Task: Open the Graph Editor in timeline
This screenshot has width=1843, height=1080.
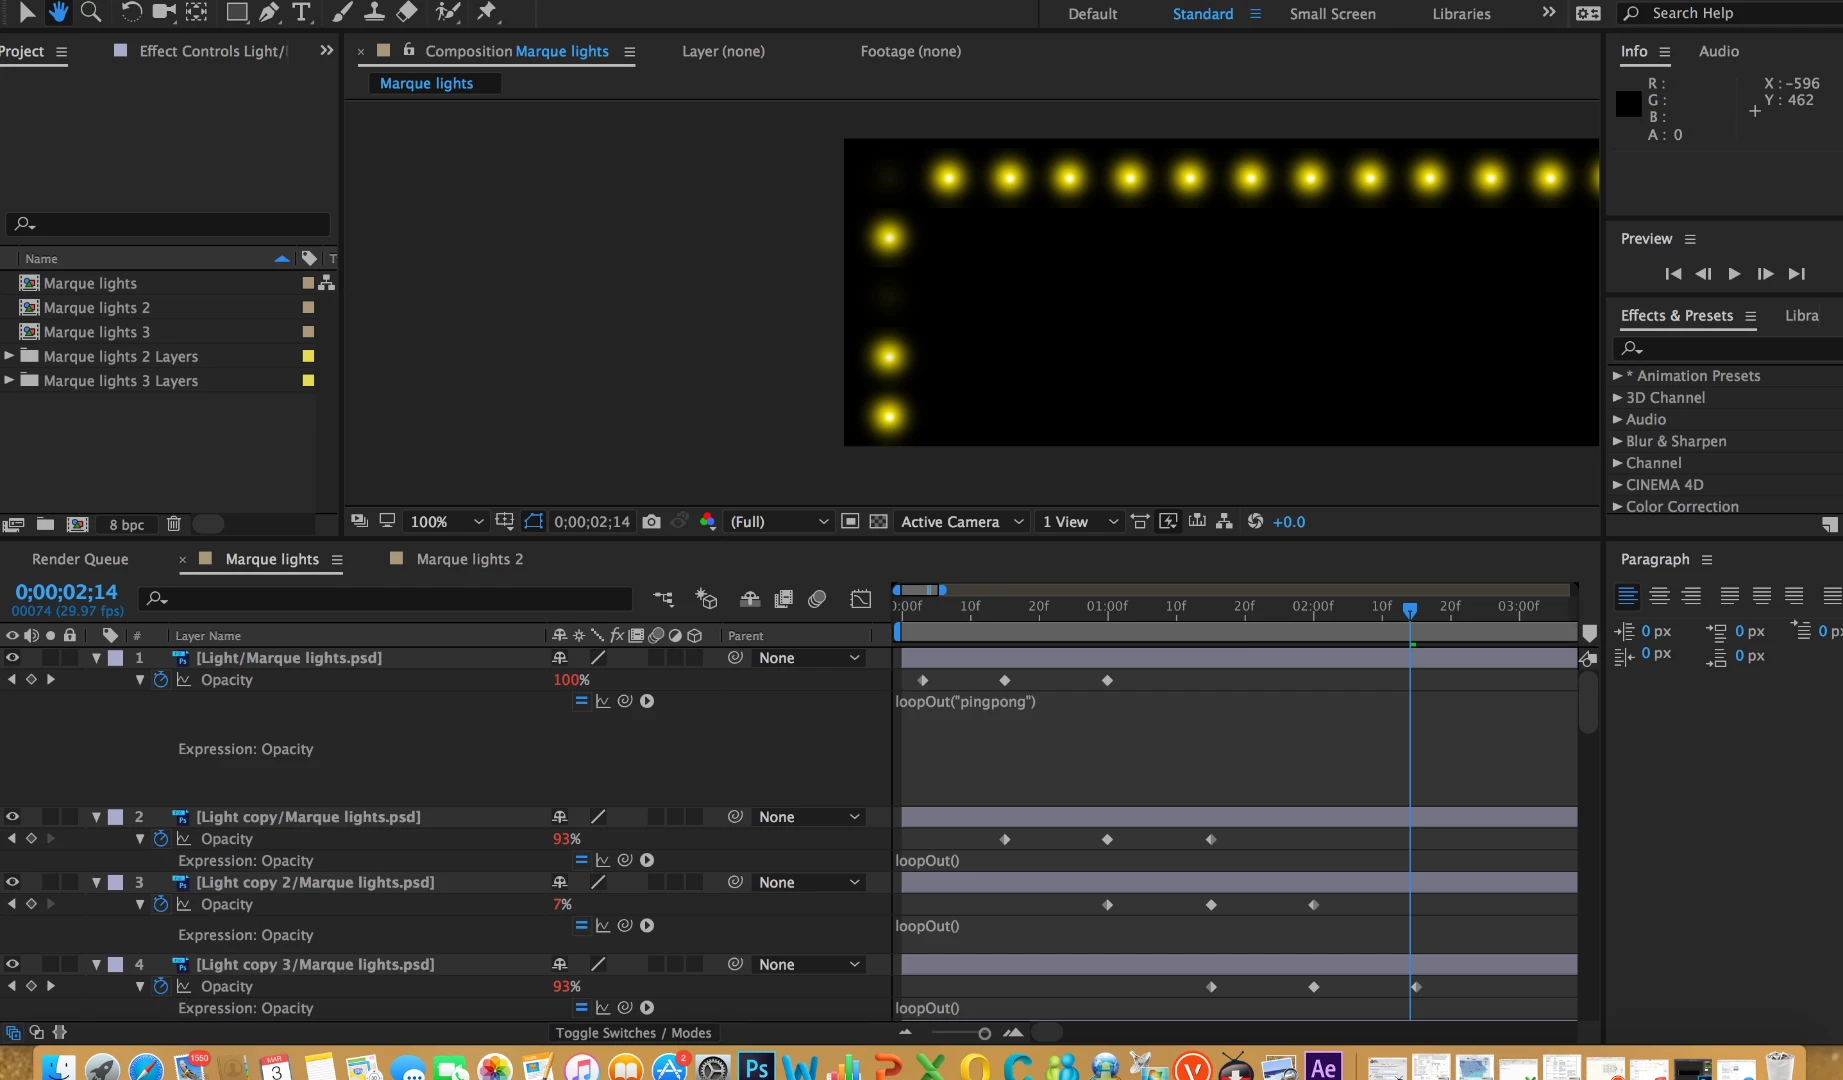Action: click(860, 598)
